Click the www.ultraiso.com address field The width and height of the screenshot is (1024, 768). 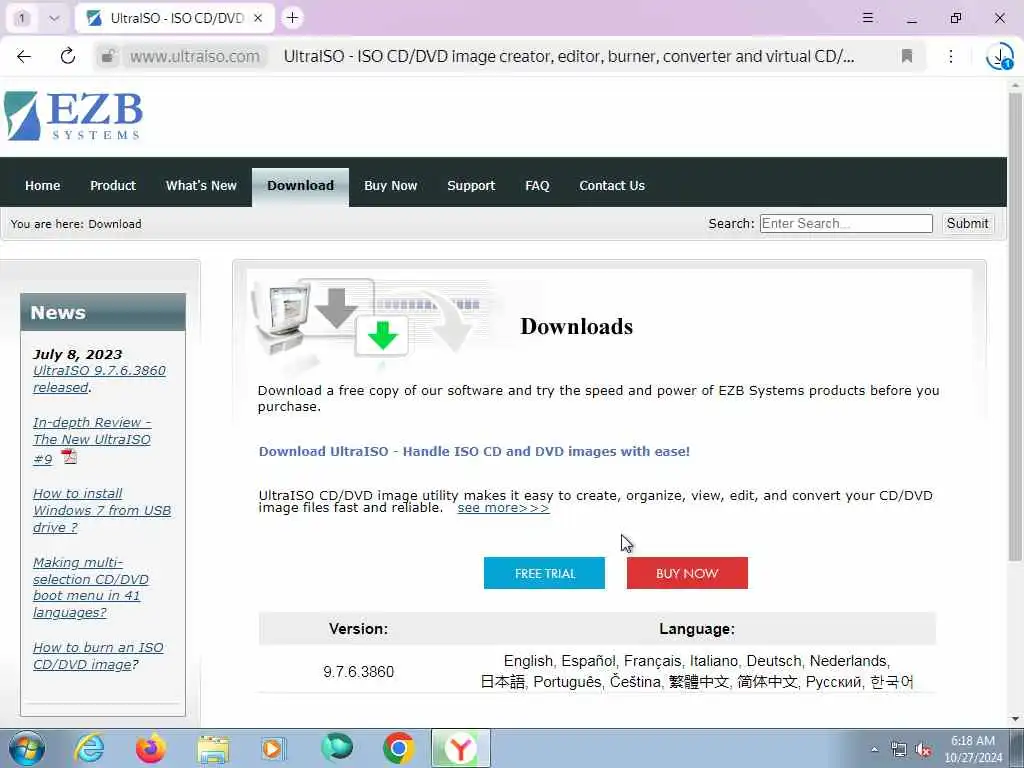pos(195,56)
